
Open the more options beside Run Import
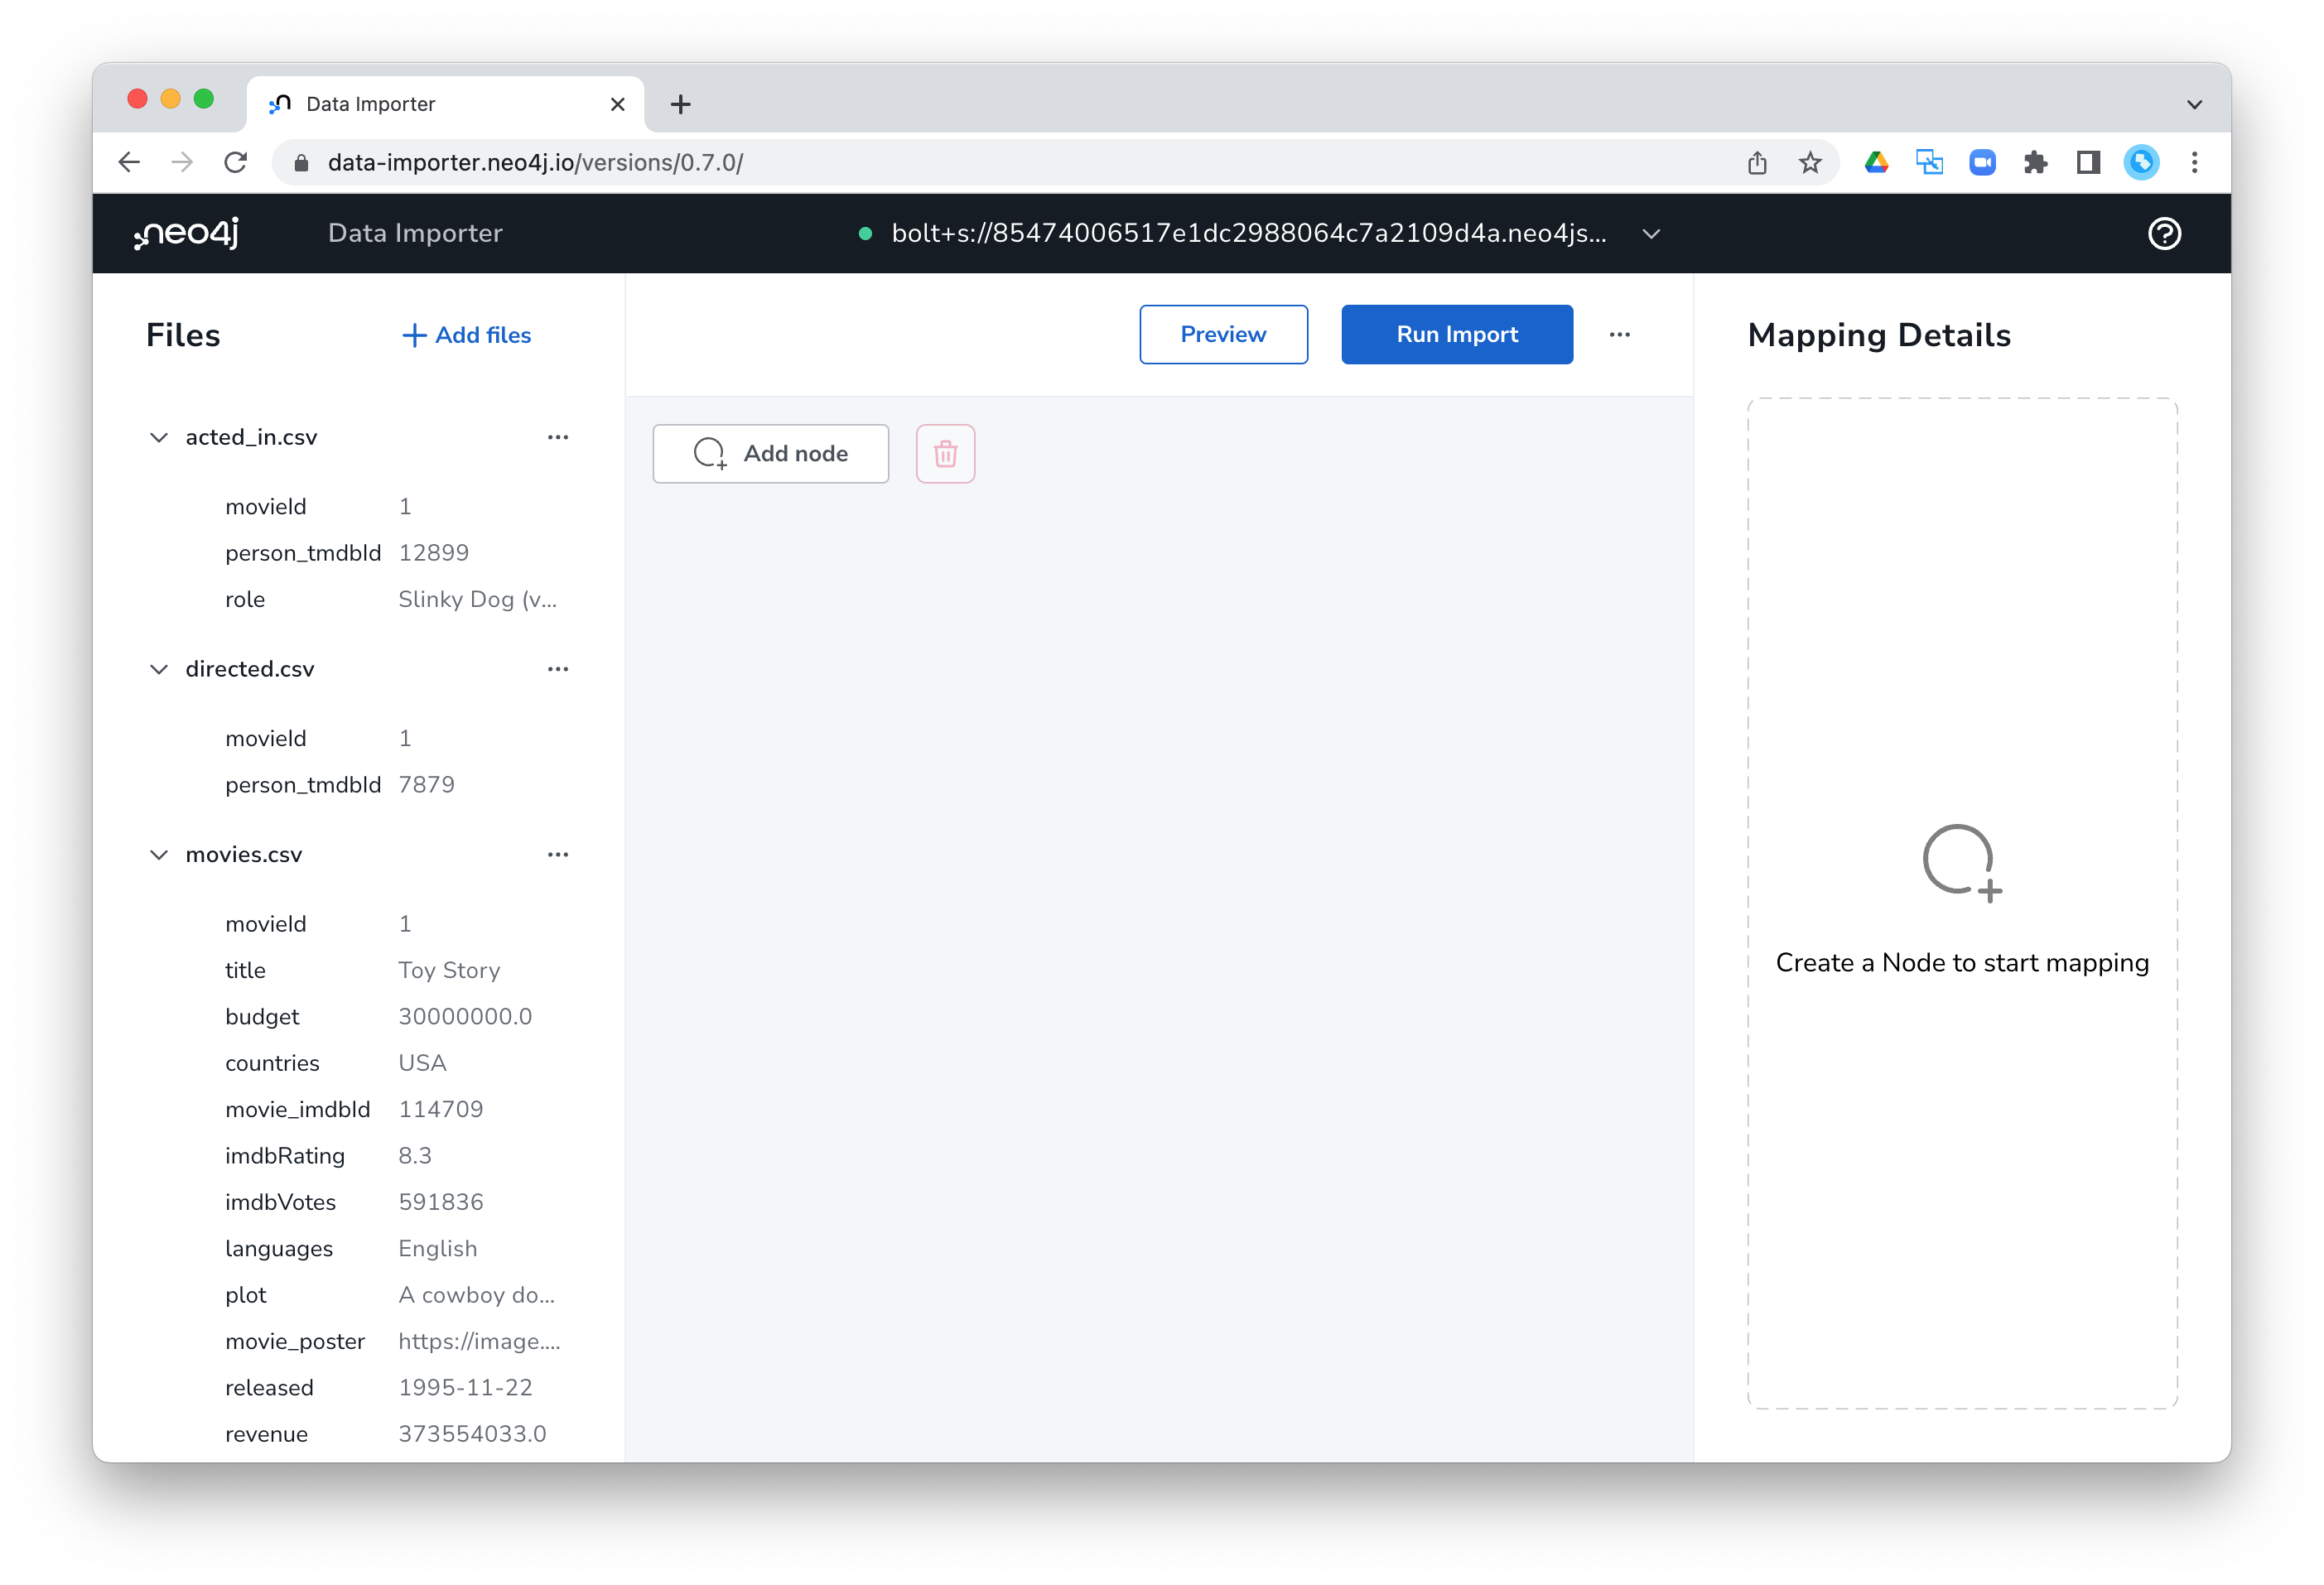click(x=1619, y=335)
